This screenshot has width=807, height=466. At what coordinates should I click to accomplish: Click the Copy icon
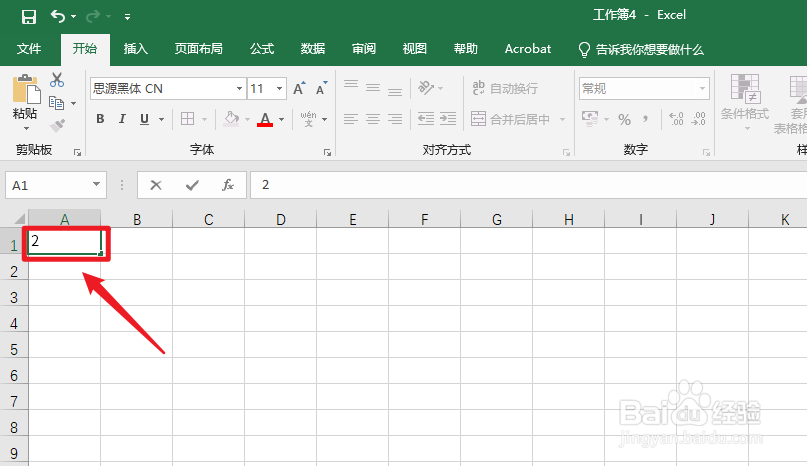pos(57,103)
